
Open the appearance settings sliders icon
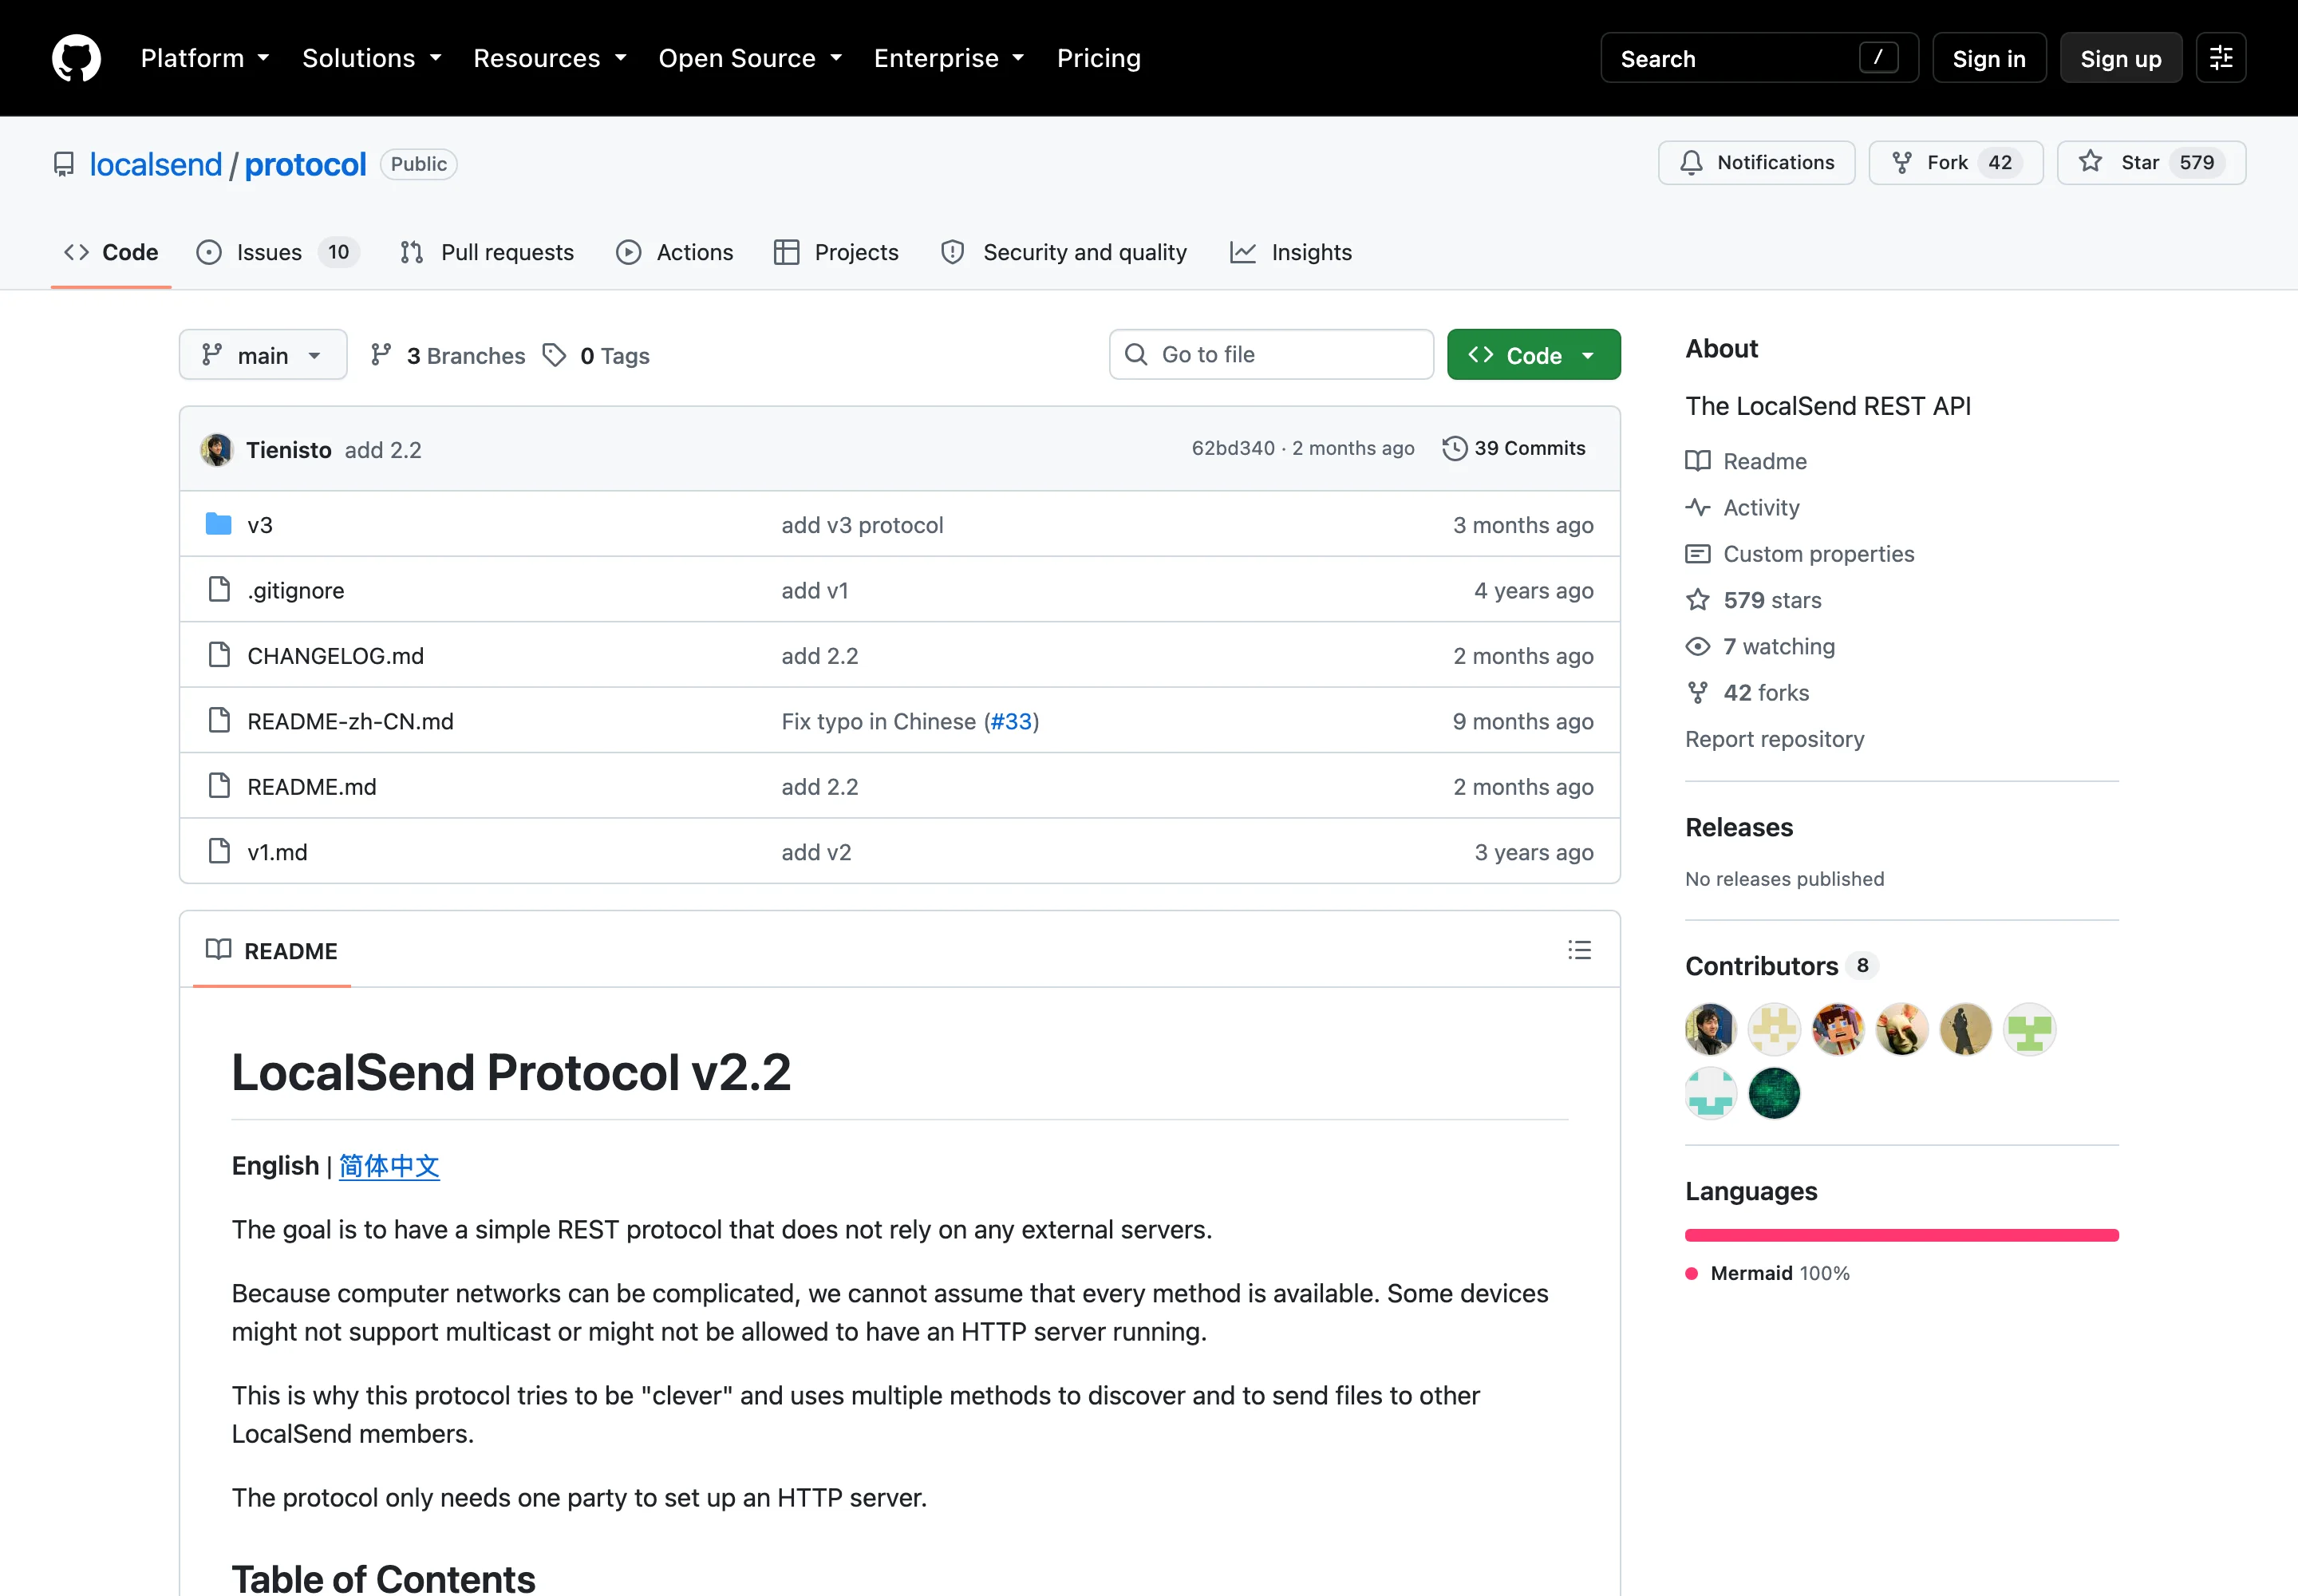coord(2221,58)
